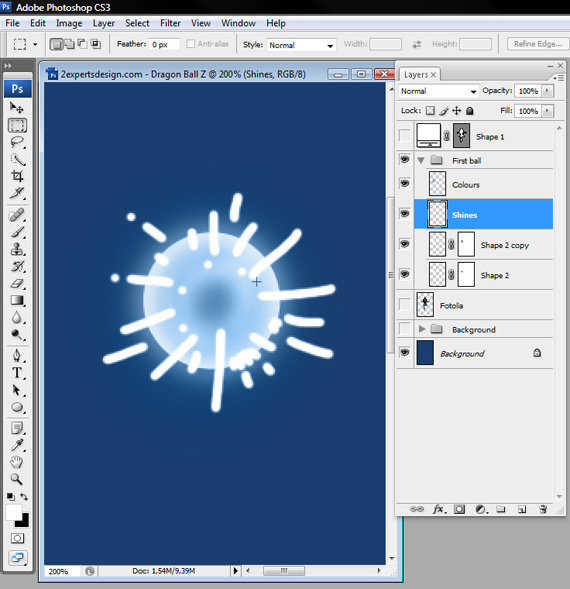Image resolution: width=570 pixels, height=589 pixels.
Task: Select the Dodge tool
Action: pyautogui.click(x=17, y=334)
